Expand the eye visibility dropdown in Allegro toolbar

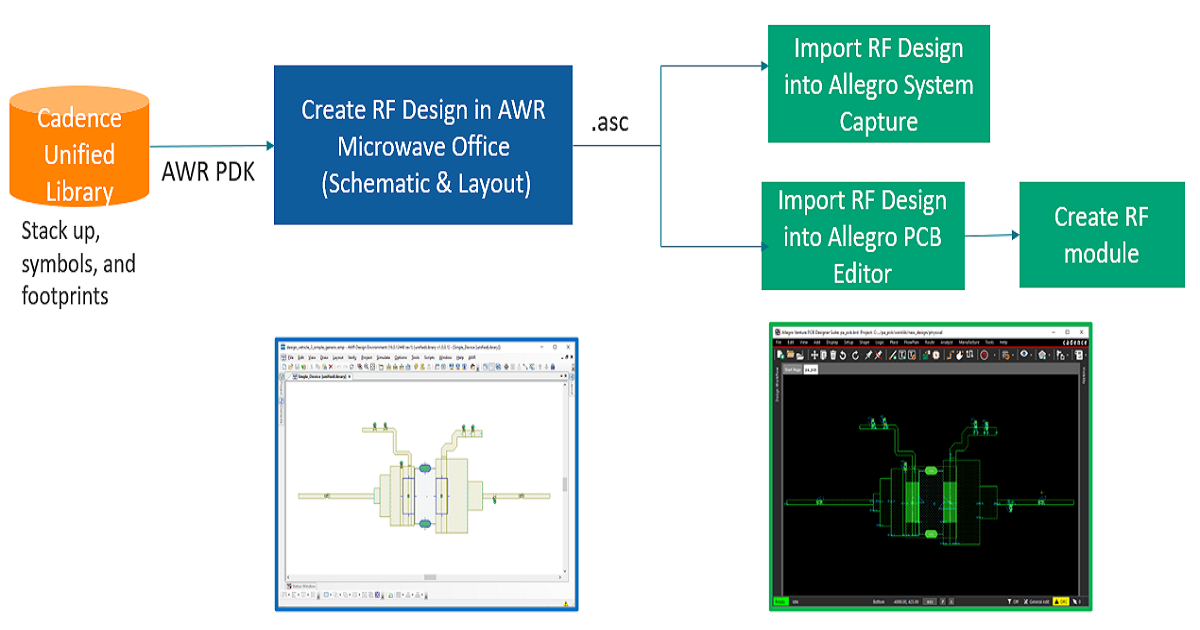click(x=1028, y=354)
